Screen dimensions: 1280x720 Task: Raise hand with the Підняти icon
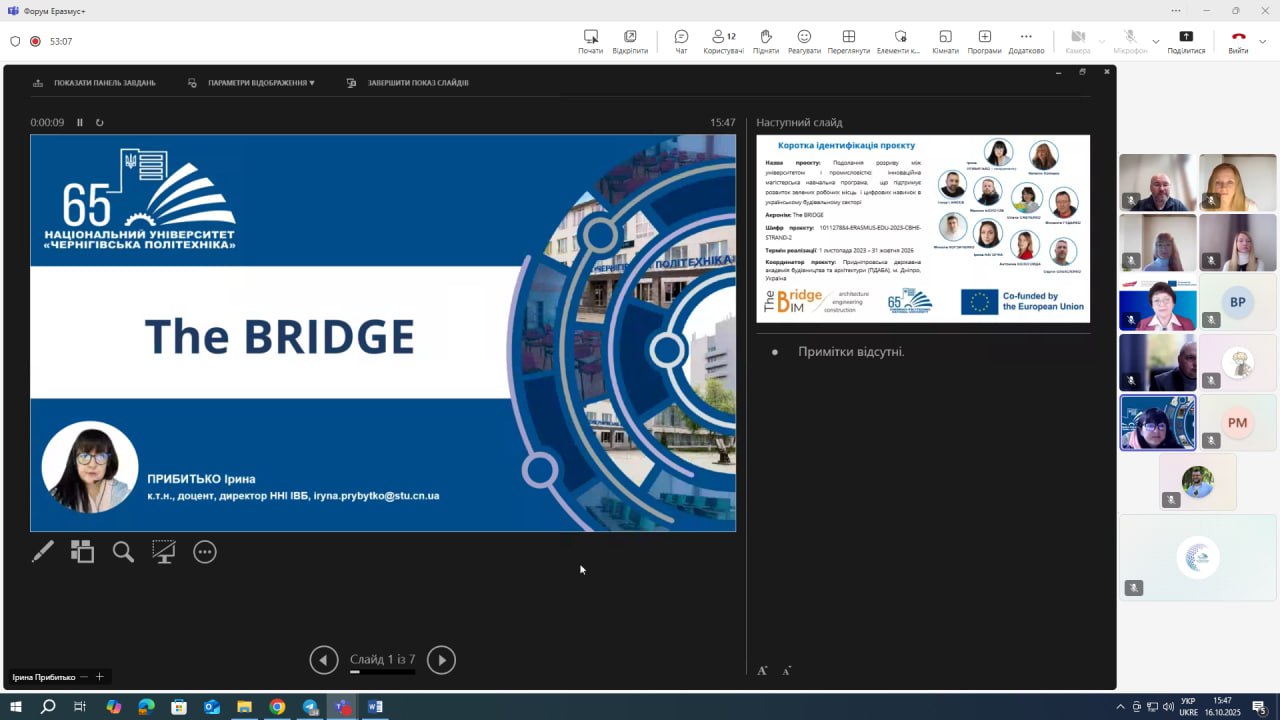tap(765, 41)
